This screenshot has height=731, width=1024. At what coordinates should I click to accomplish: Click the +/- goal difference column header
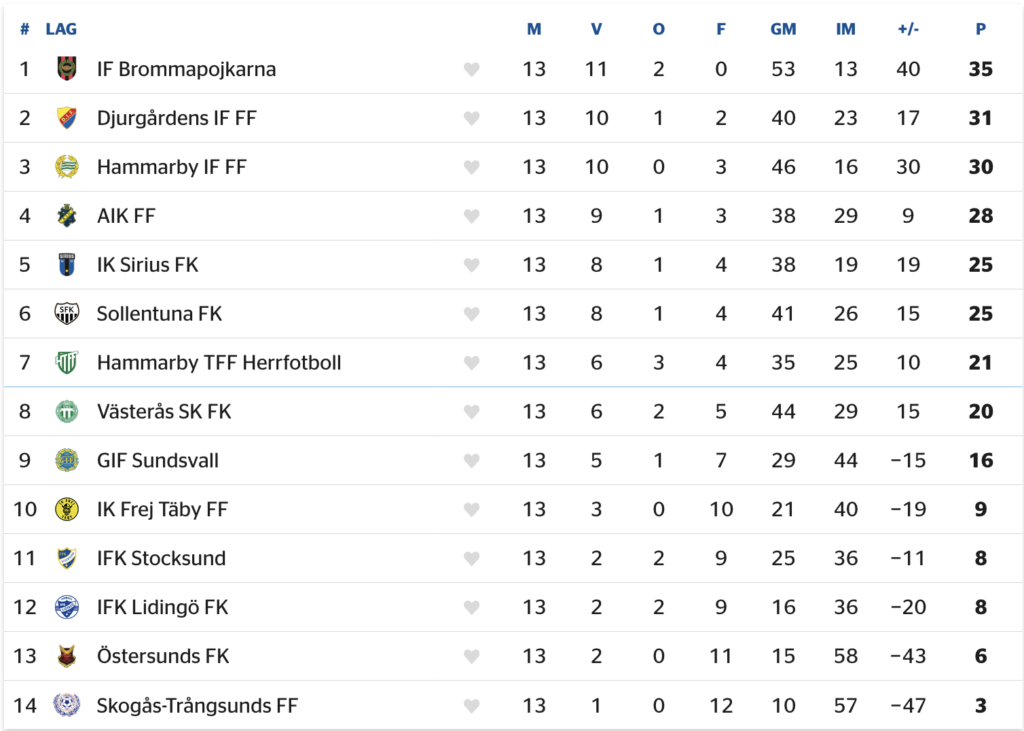[x=908, y=29]
